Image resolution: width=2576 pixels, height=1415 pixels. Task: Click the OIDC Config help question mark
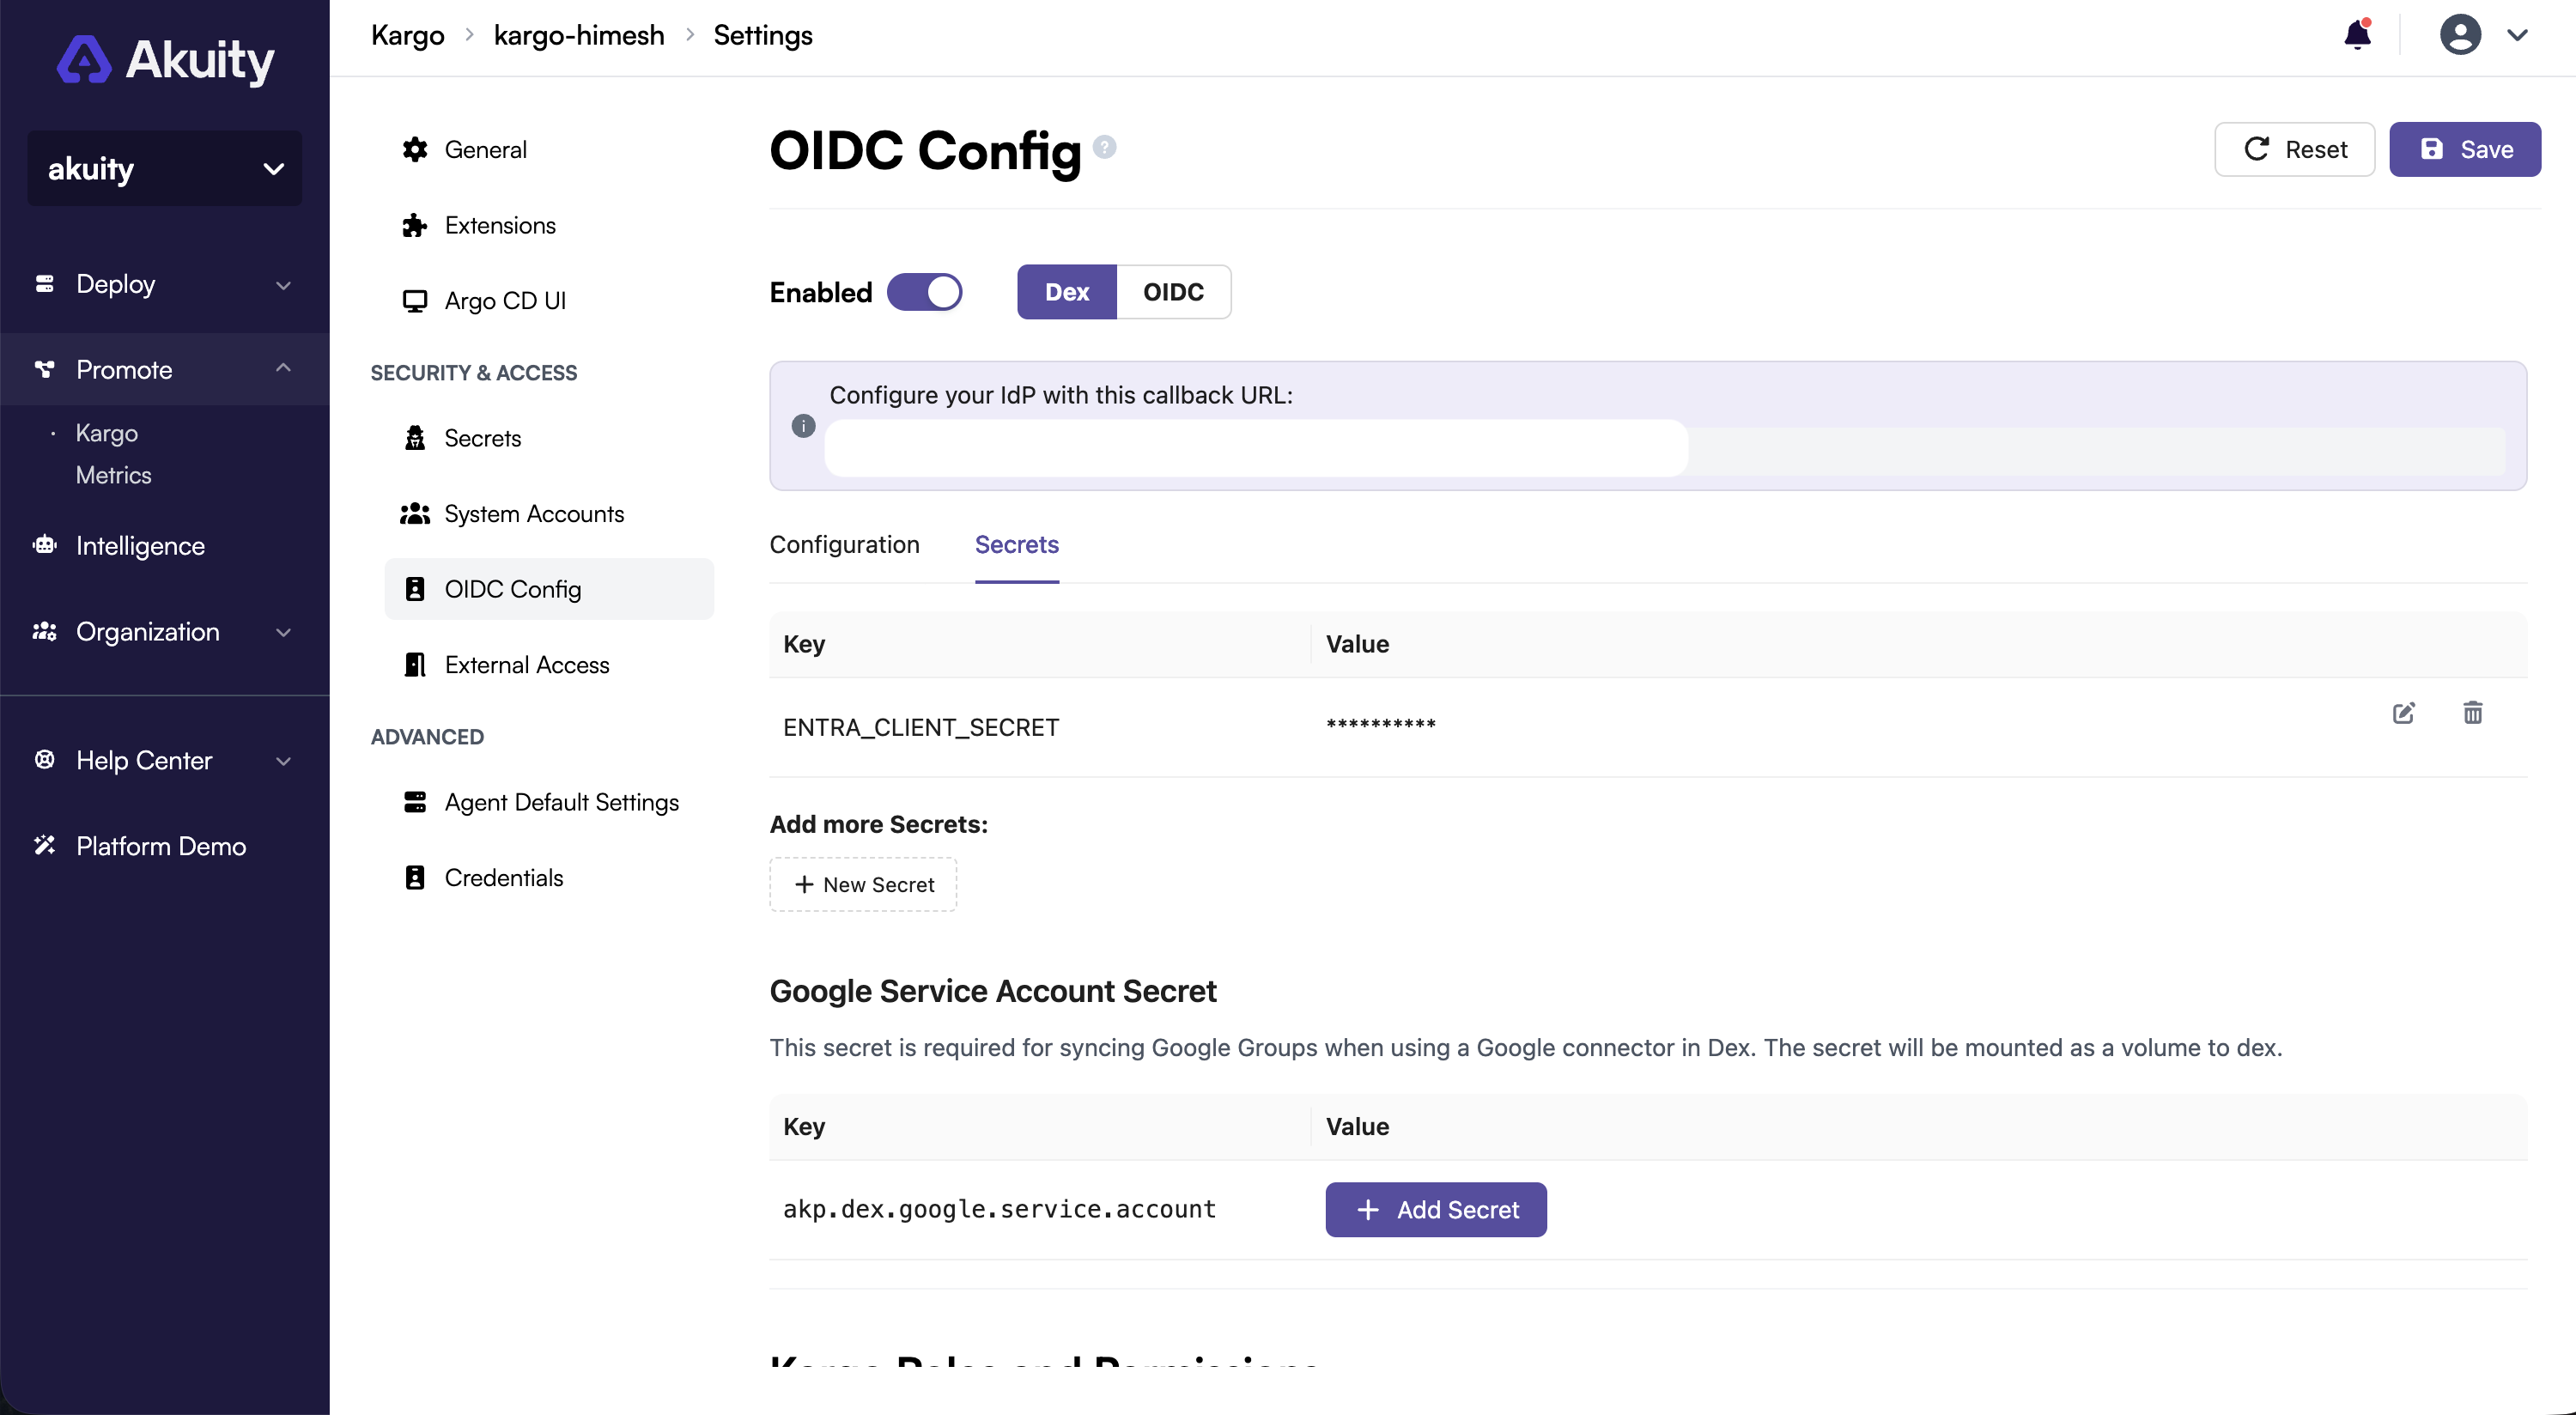[x=1104, y=147]
